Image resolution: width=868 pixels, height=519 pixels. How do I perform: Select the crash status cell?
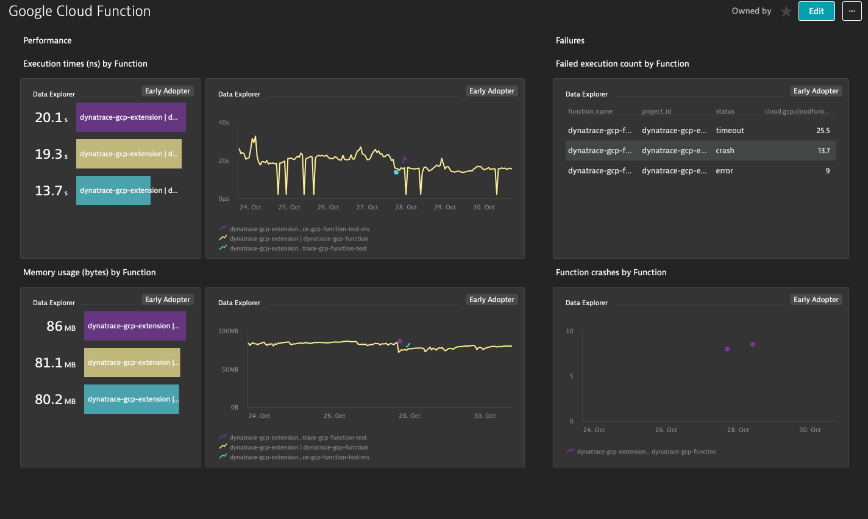pyautogui.click(x=725, y=150)
